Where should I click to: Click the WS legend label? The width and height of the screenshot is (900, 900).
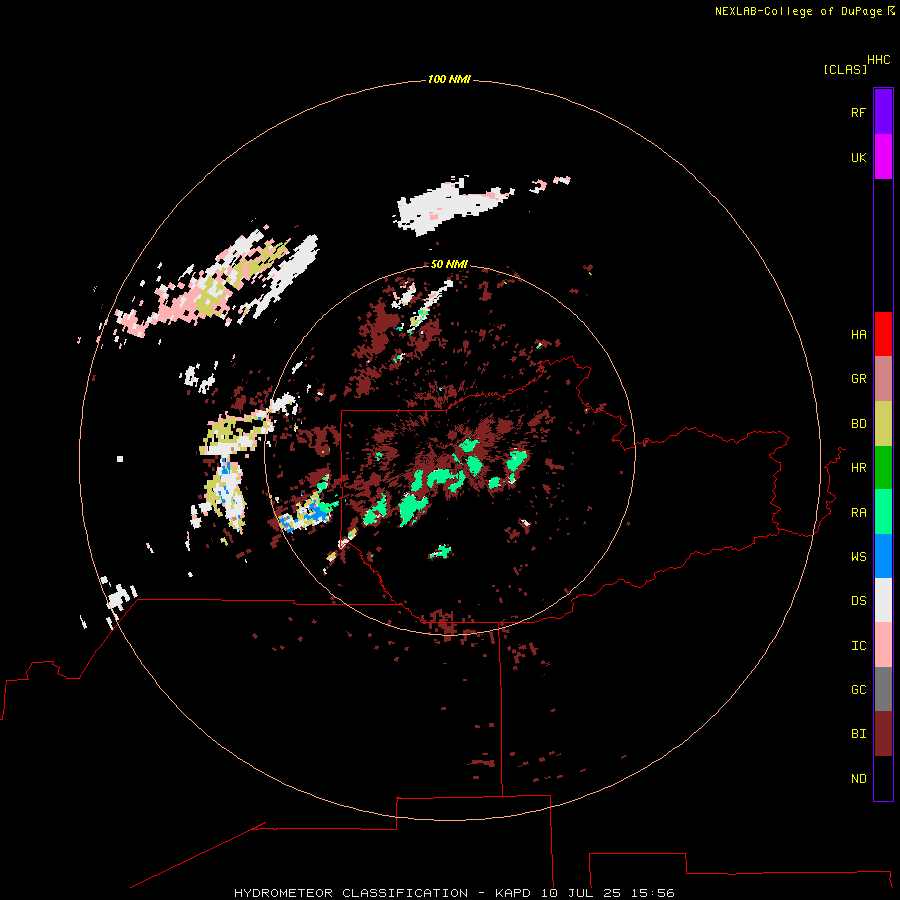(x=858, y=557)
